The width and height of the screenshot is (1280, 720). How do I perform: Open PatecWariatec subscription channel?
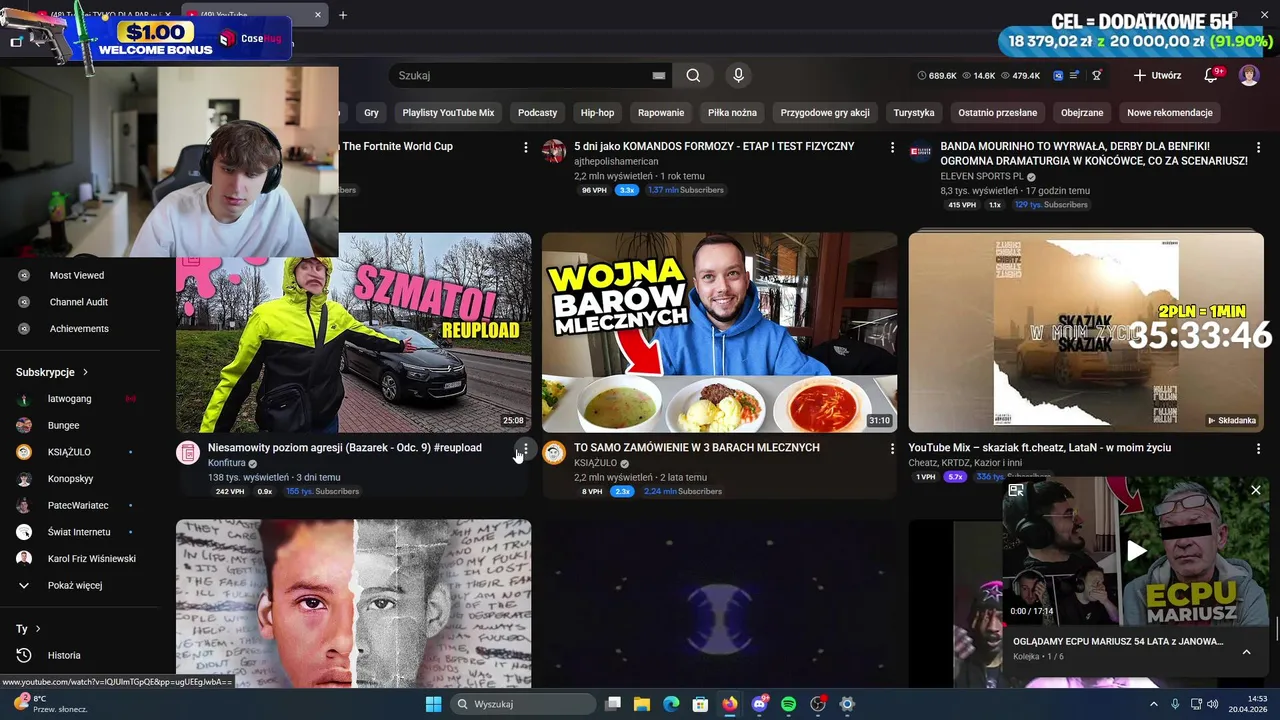tap(80, 505)
